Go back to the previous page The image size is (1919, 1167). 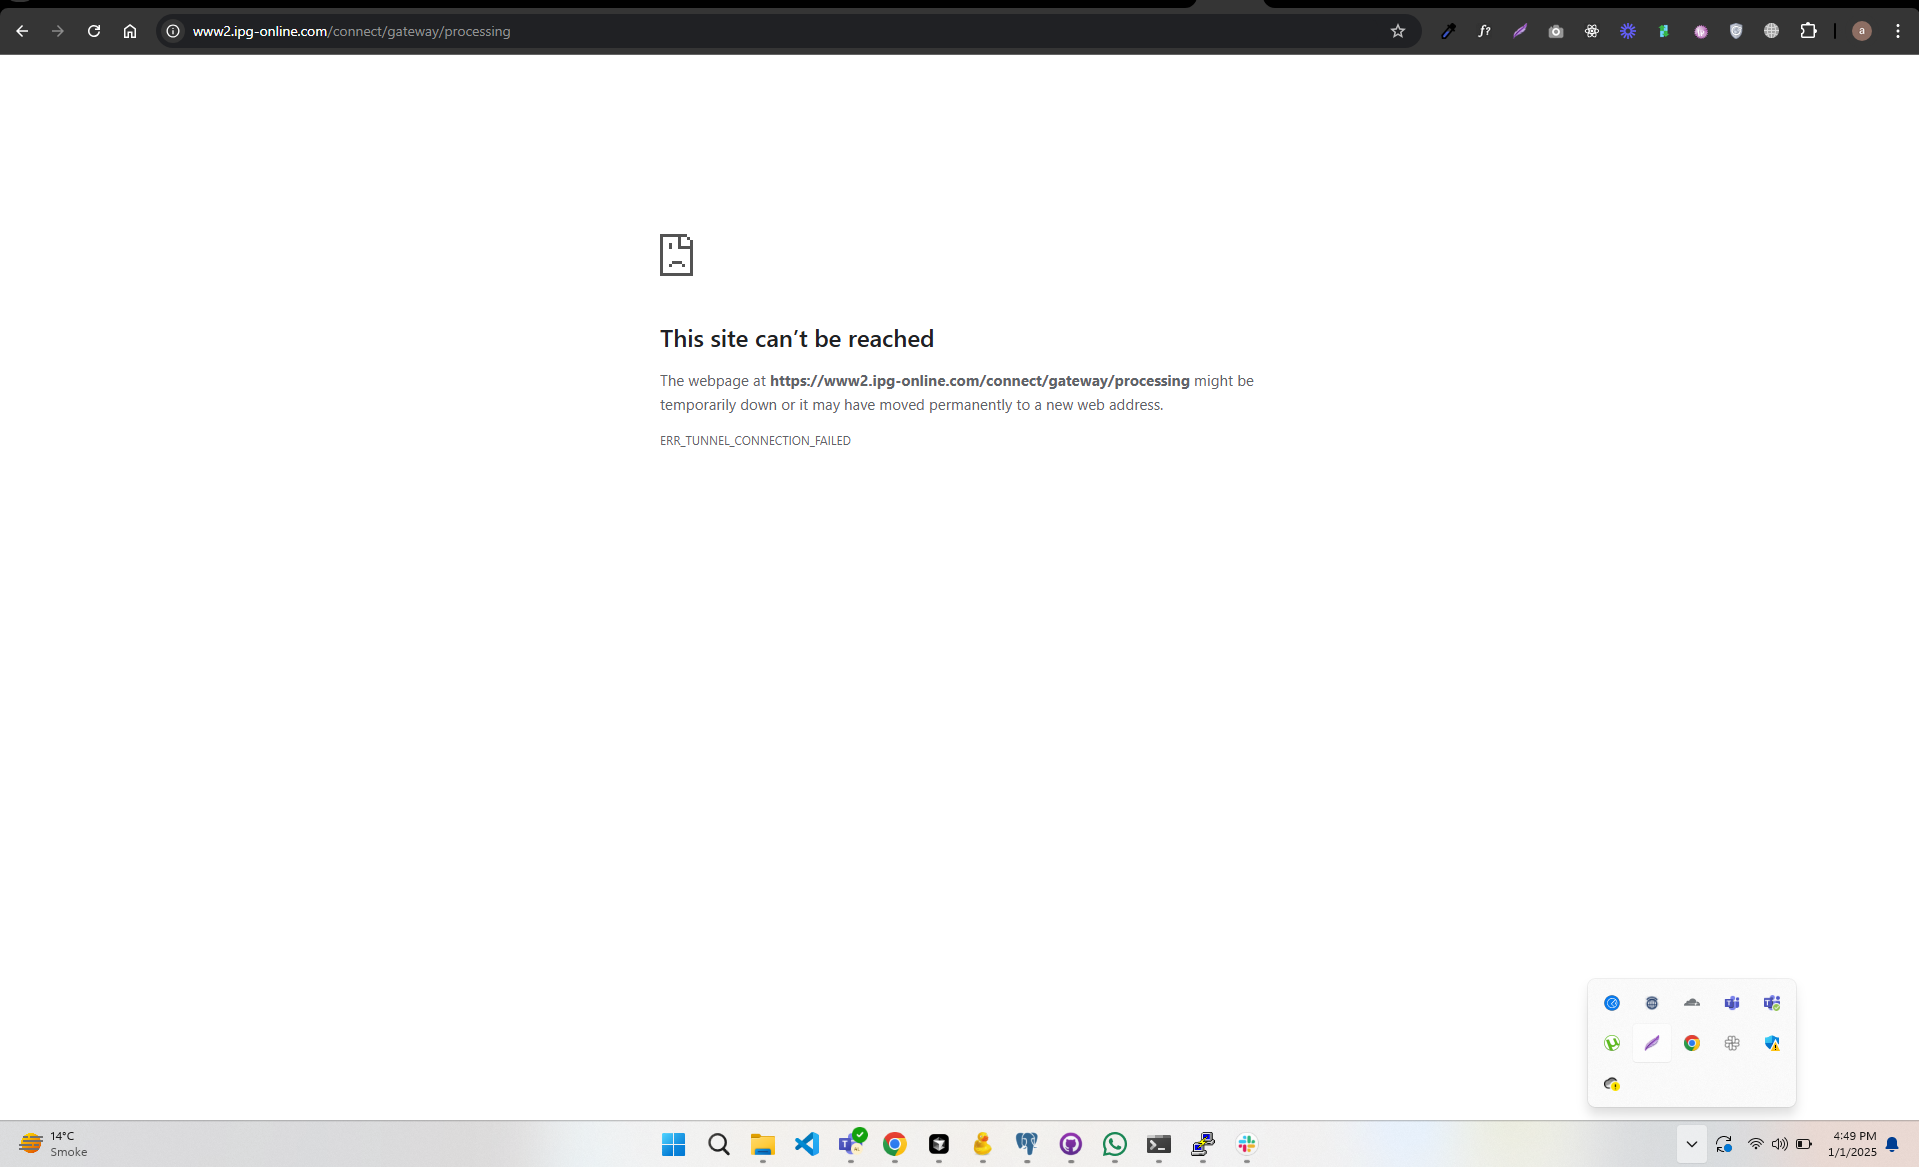(22, 31)
